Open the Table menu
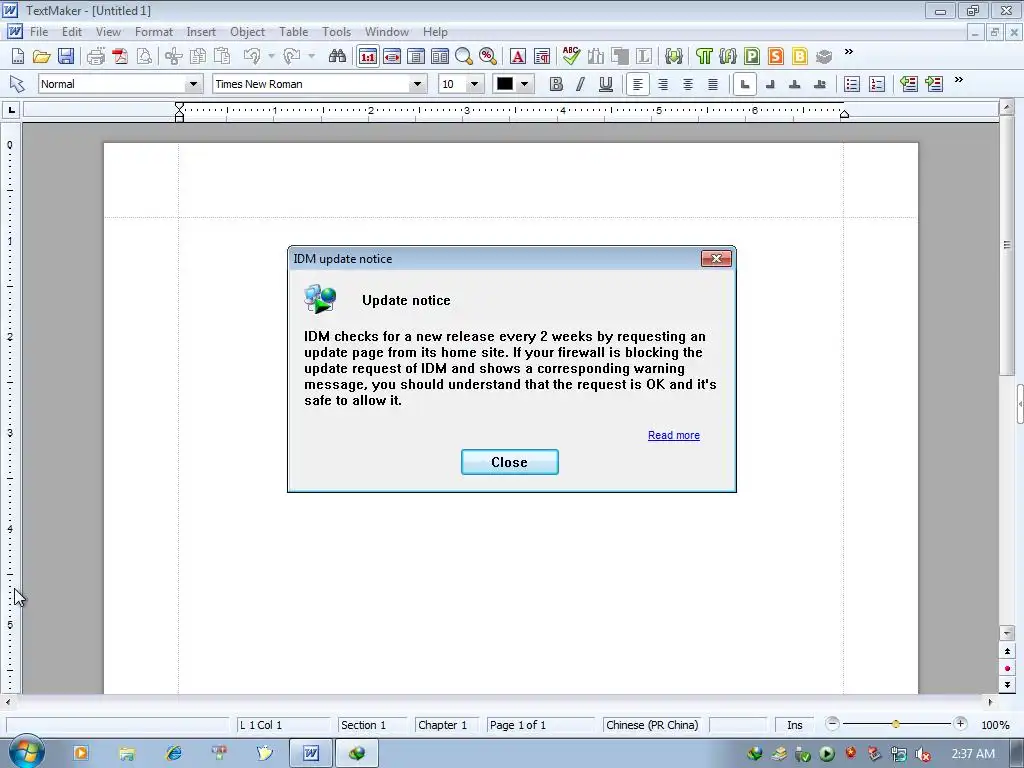 [x=293, y=31]
